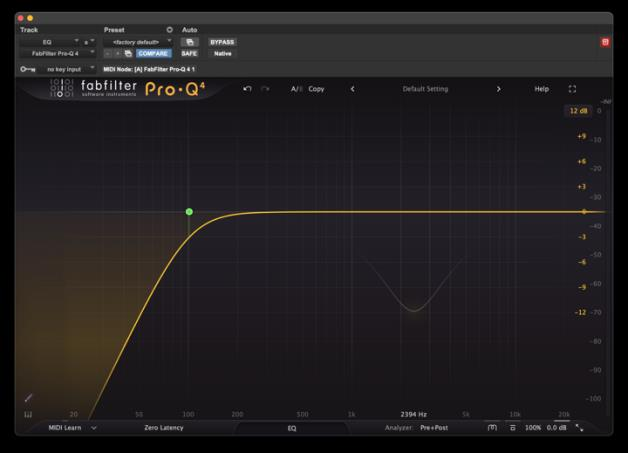Open the plug-in automation enable icon
This screenshot has width=628, height=453.
point(190,42)
